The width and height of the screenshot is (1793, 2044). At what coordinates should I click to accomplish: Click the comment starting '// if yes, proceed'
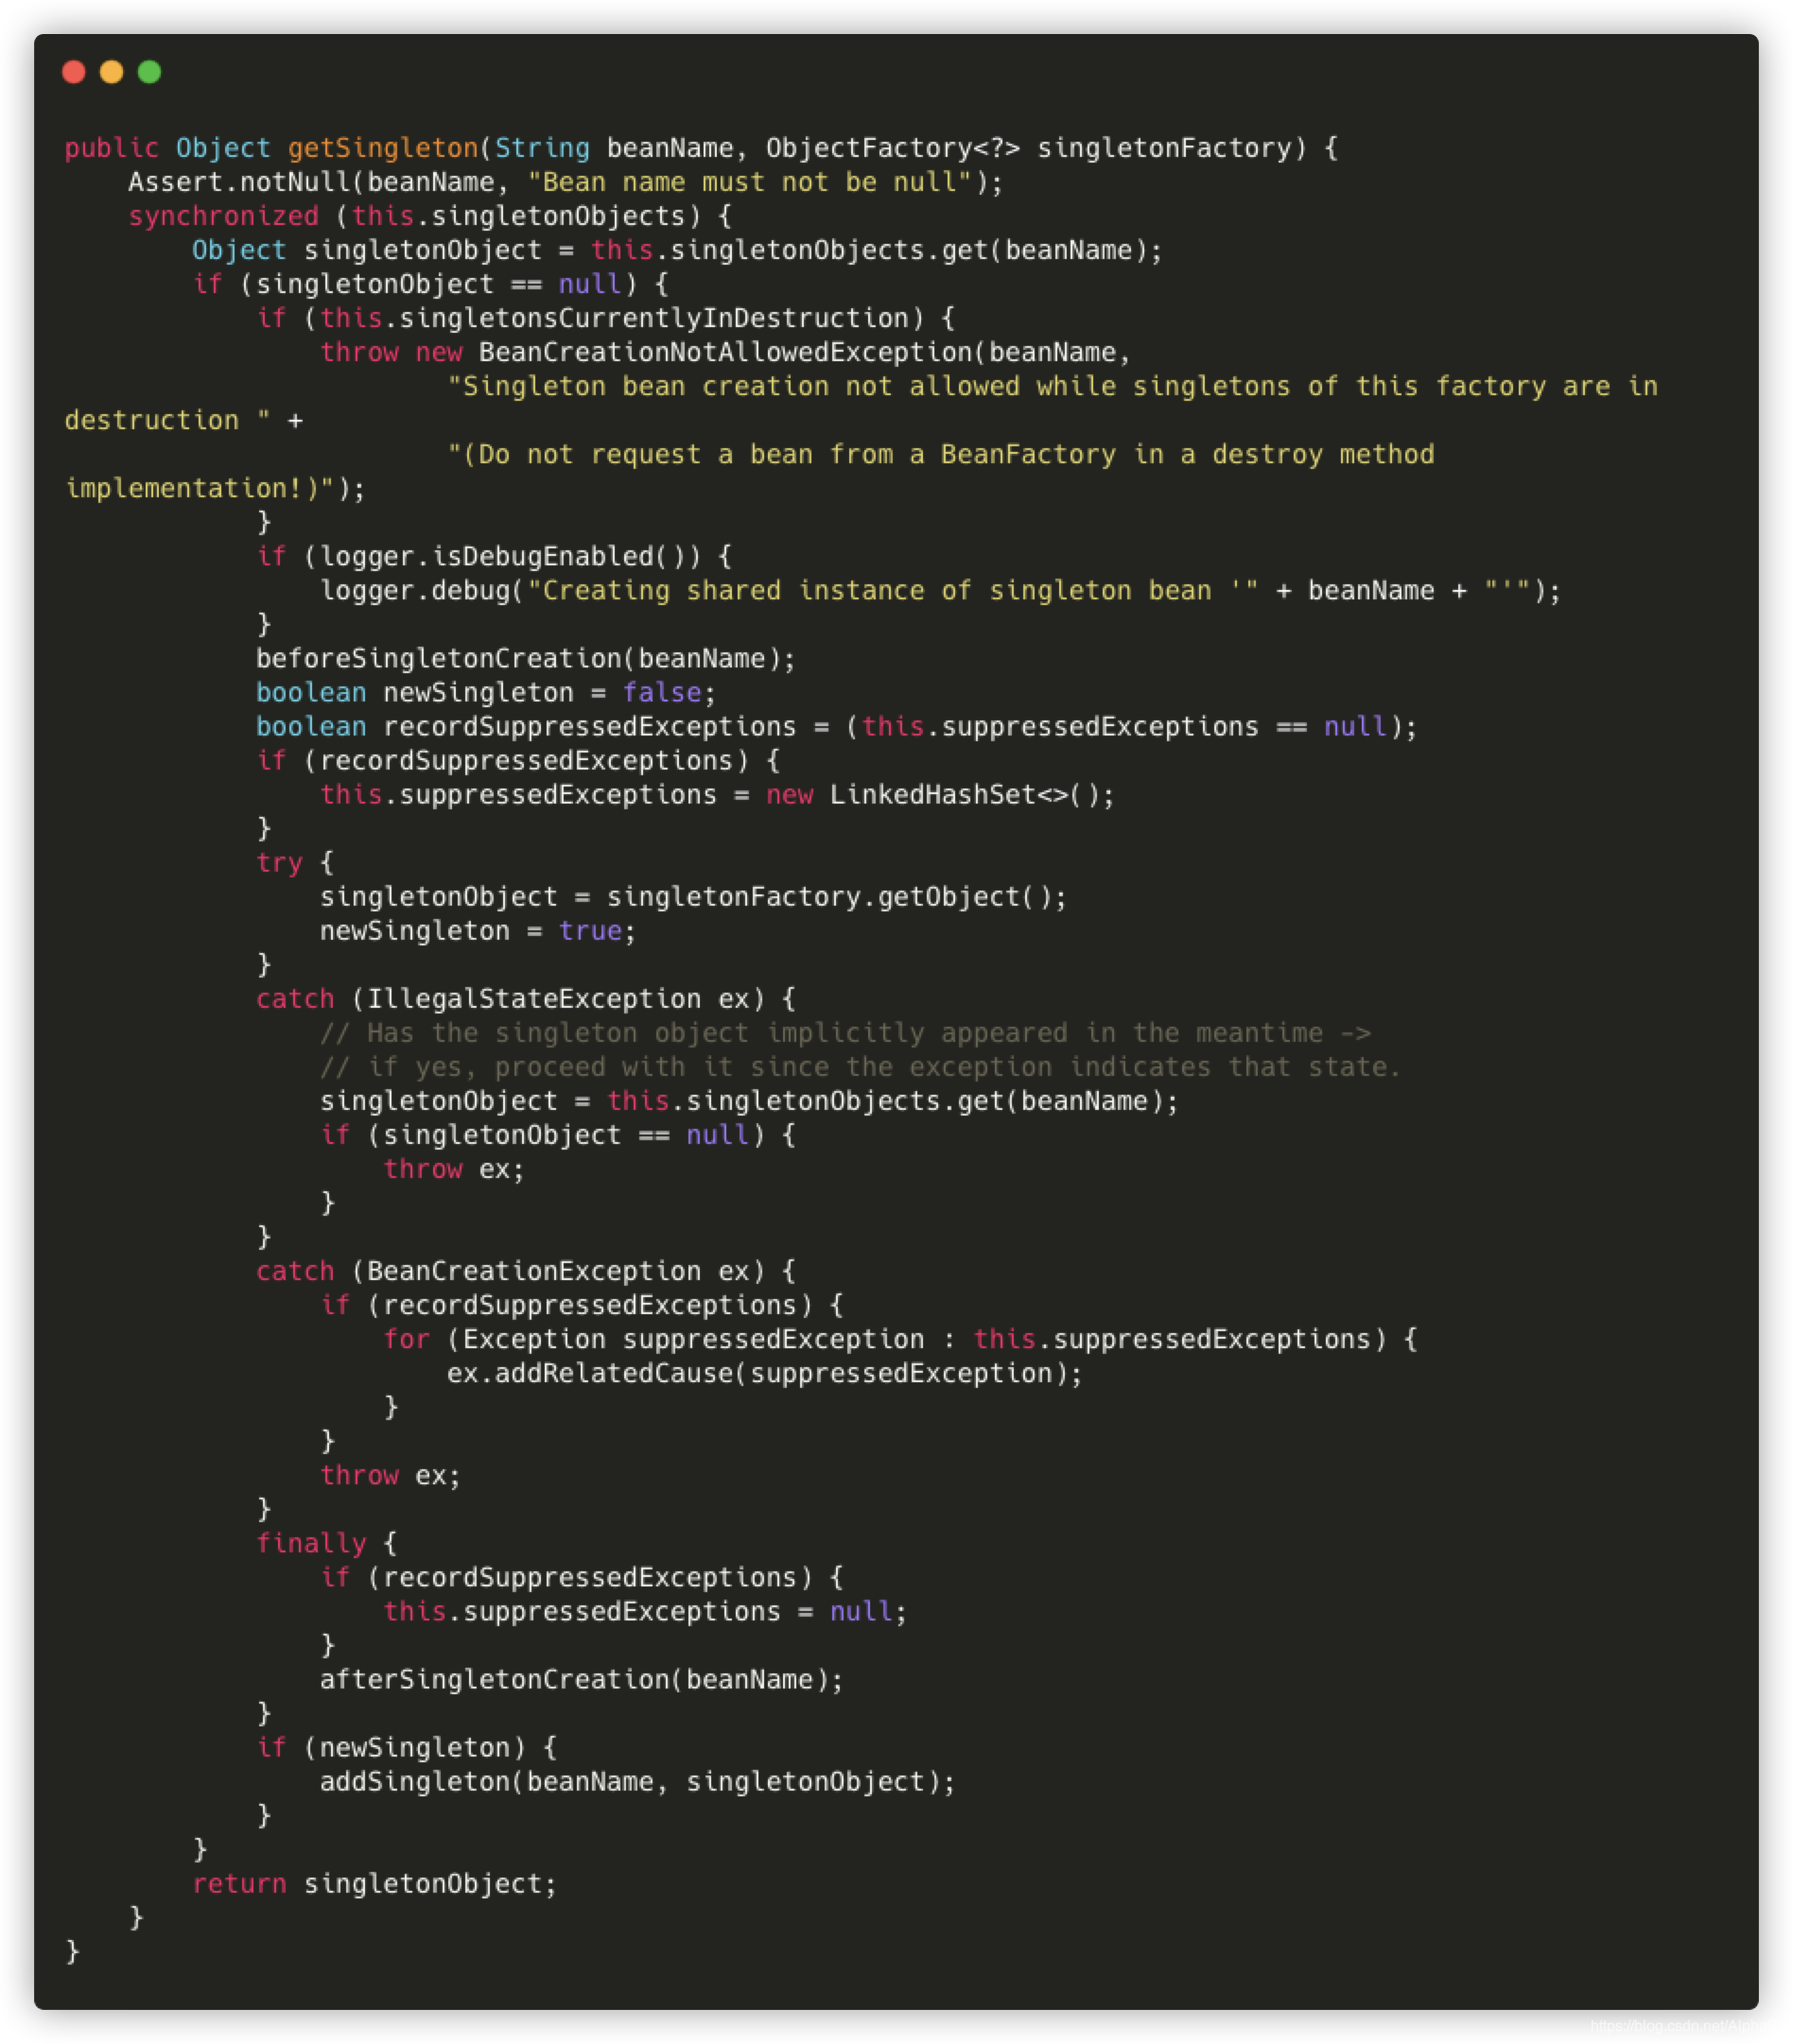pyautogui.click(x=860, y=1066)
